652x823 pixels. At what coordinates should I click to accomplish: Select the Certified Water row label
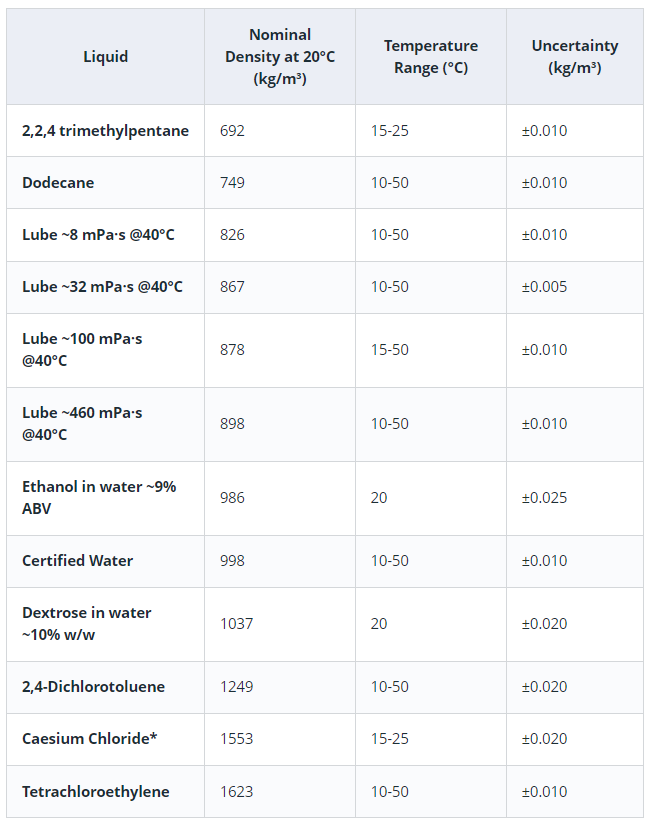pyautogui.click(x=77, y=561)
